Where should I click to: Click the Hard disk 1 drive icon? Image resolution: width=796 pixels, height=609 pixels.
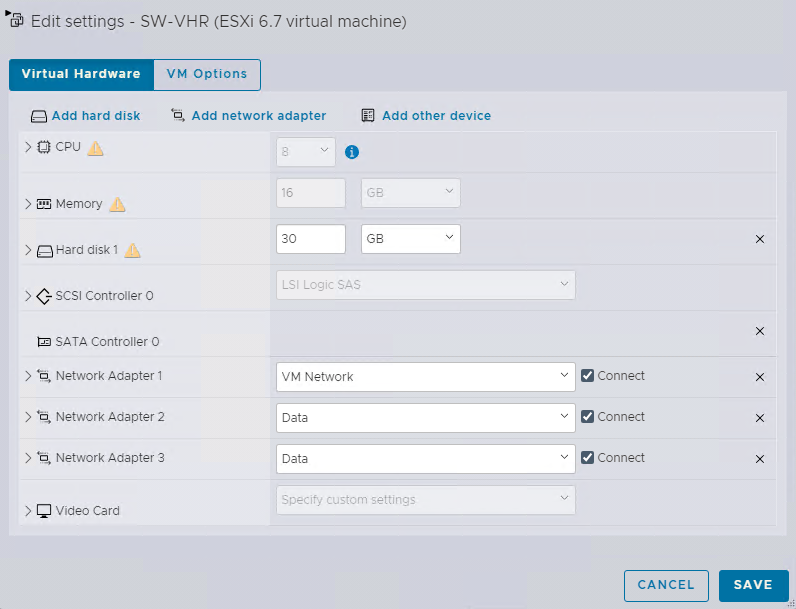coord(45,251)
